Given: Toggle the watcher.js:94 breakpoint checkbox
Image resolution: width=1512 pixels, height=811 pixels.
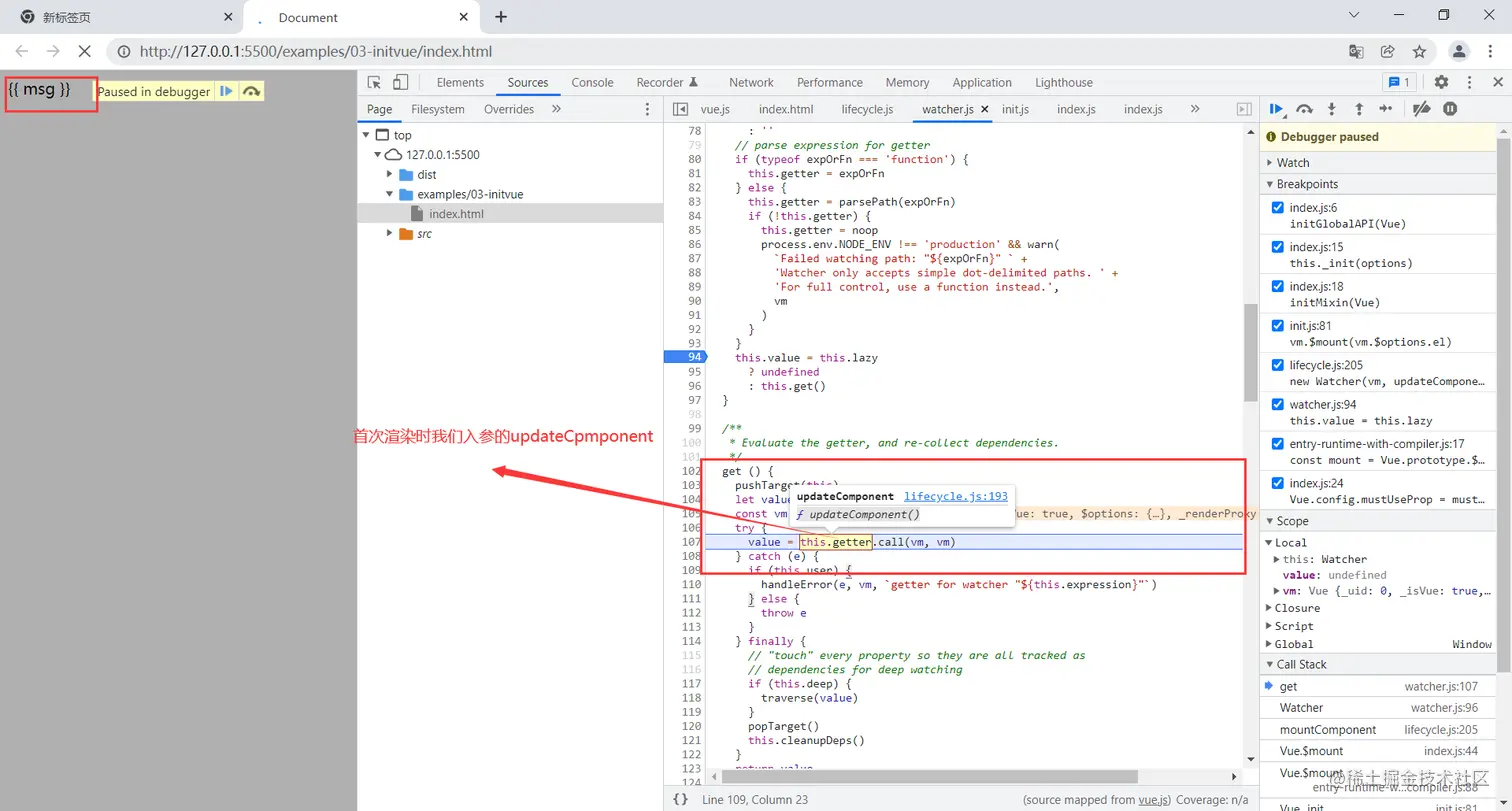Looking at the screenshot, I should point(1277,405).
